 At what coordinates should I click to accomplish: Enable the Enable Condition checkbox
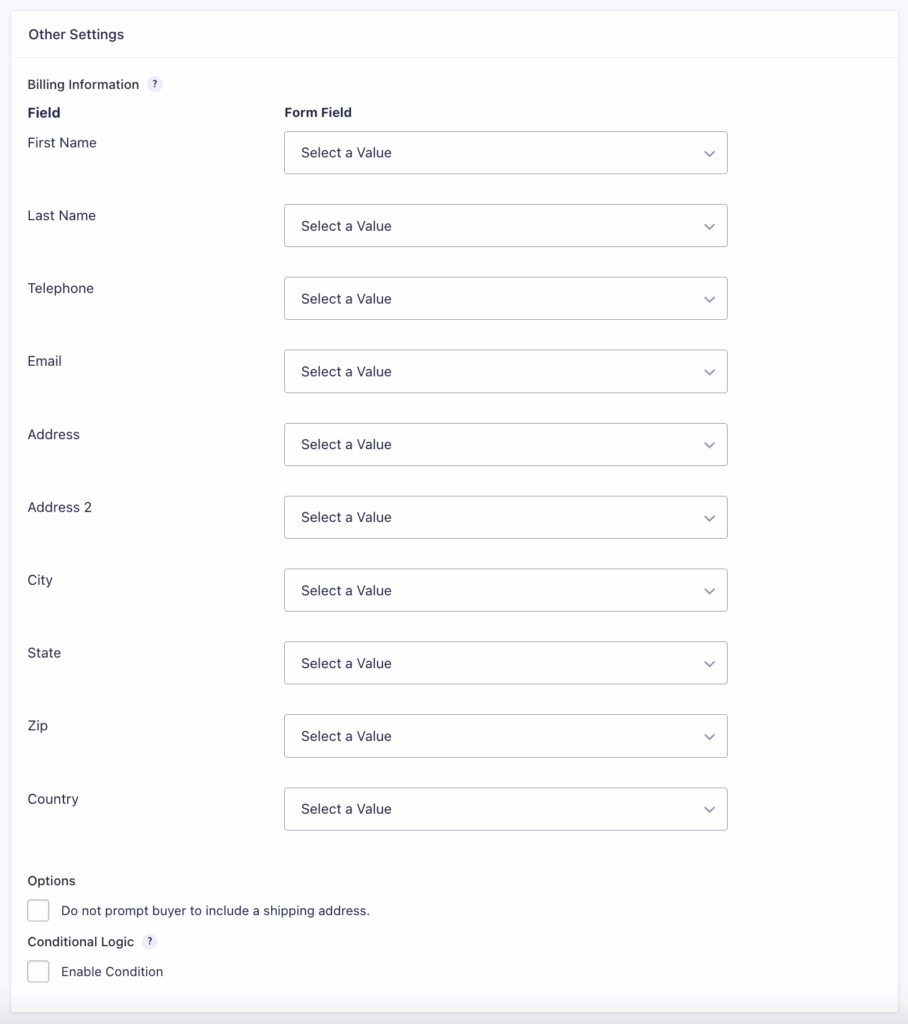(x=38, y=971)
